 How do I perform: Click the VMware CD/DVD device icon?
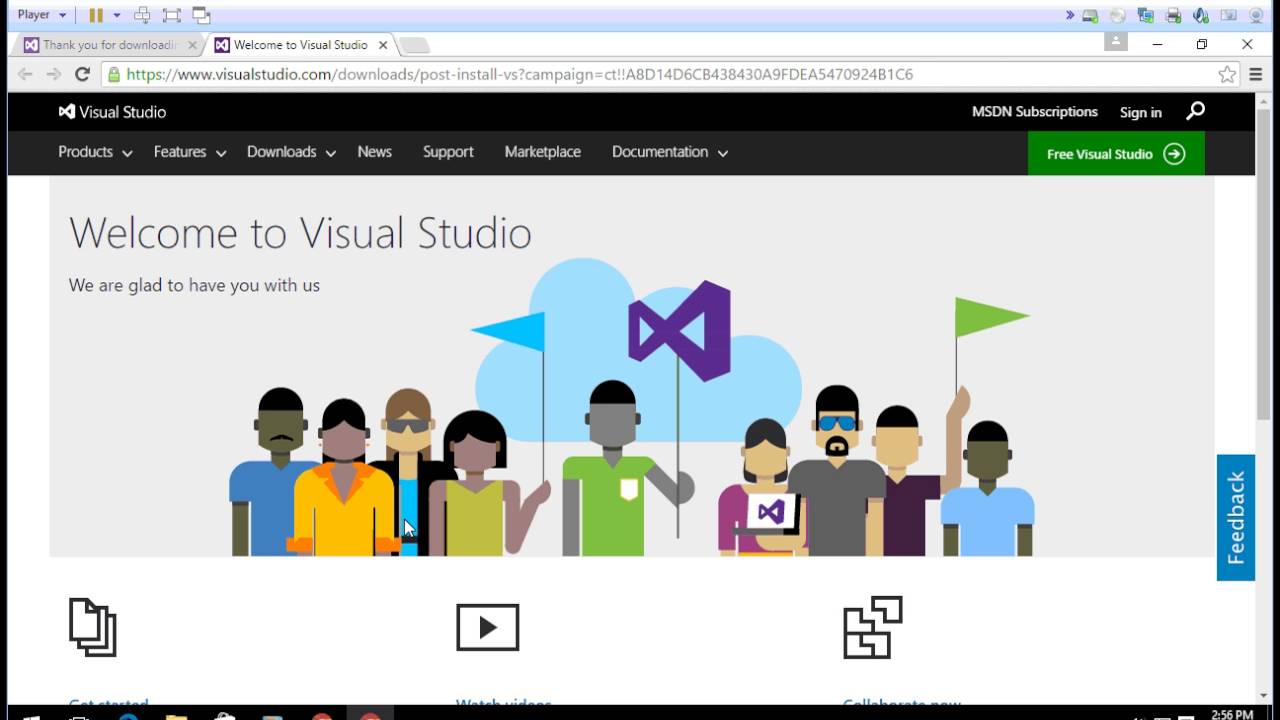pos(1118,15)
